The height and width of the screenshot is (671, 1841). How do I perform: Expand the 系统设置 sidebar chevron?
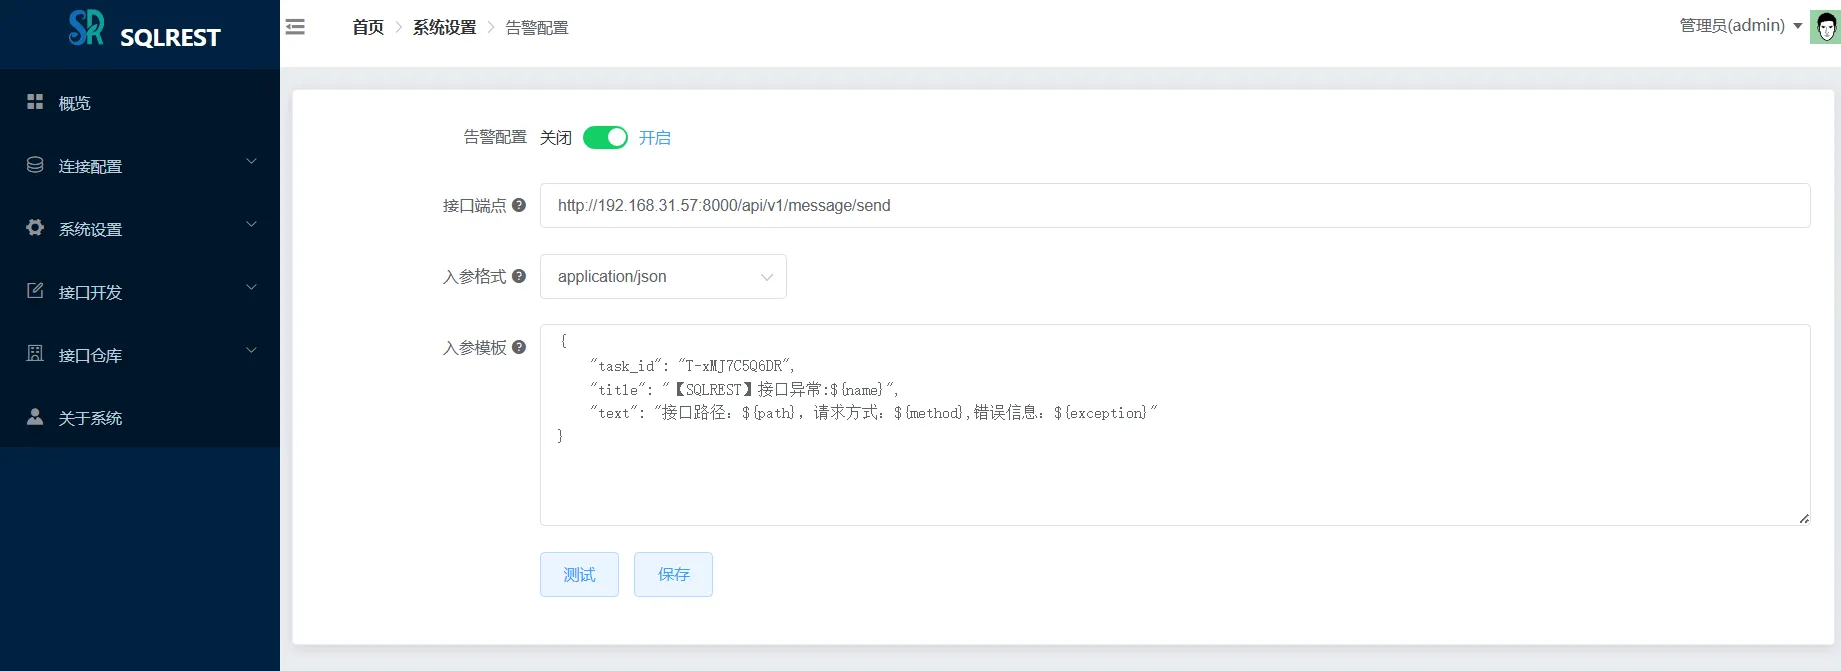point(252,224)
